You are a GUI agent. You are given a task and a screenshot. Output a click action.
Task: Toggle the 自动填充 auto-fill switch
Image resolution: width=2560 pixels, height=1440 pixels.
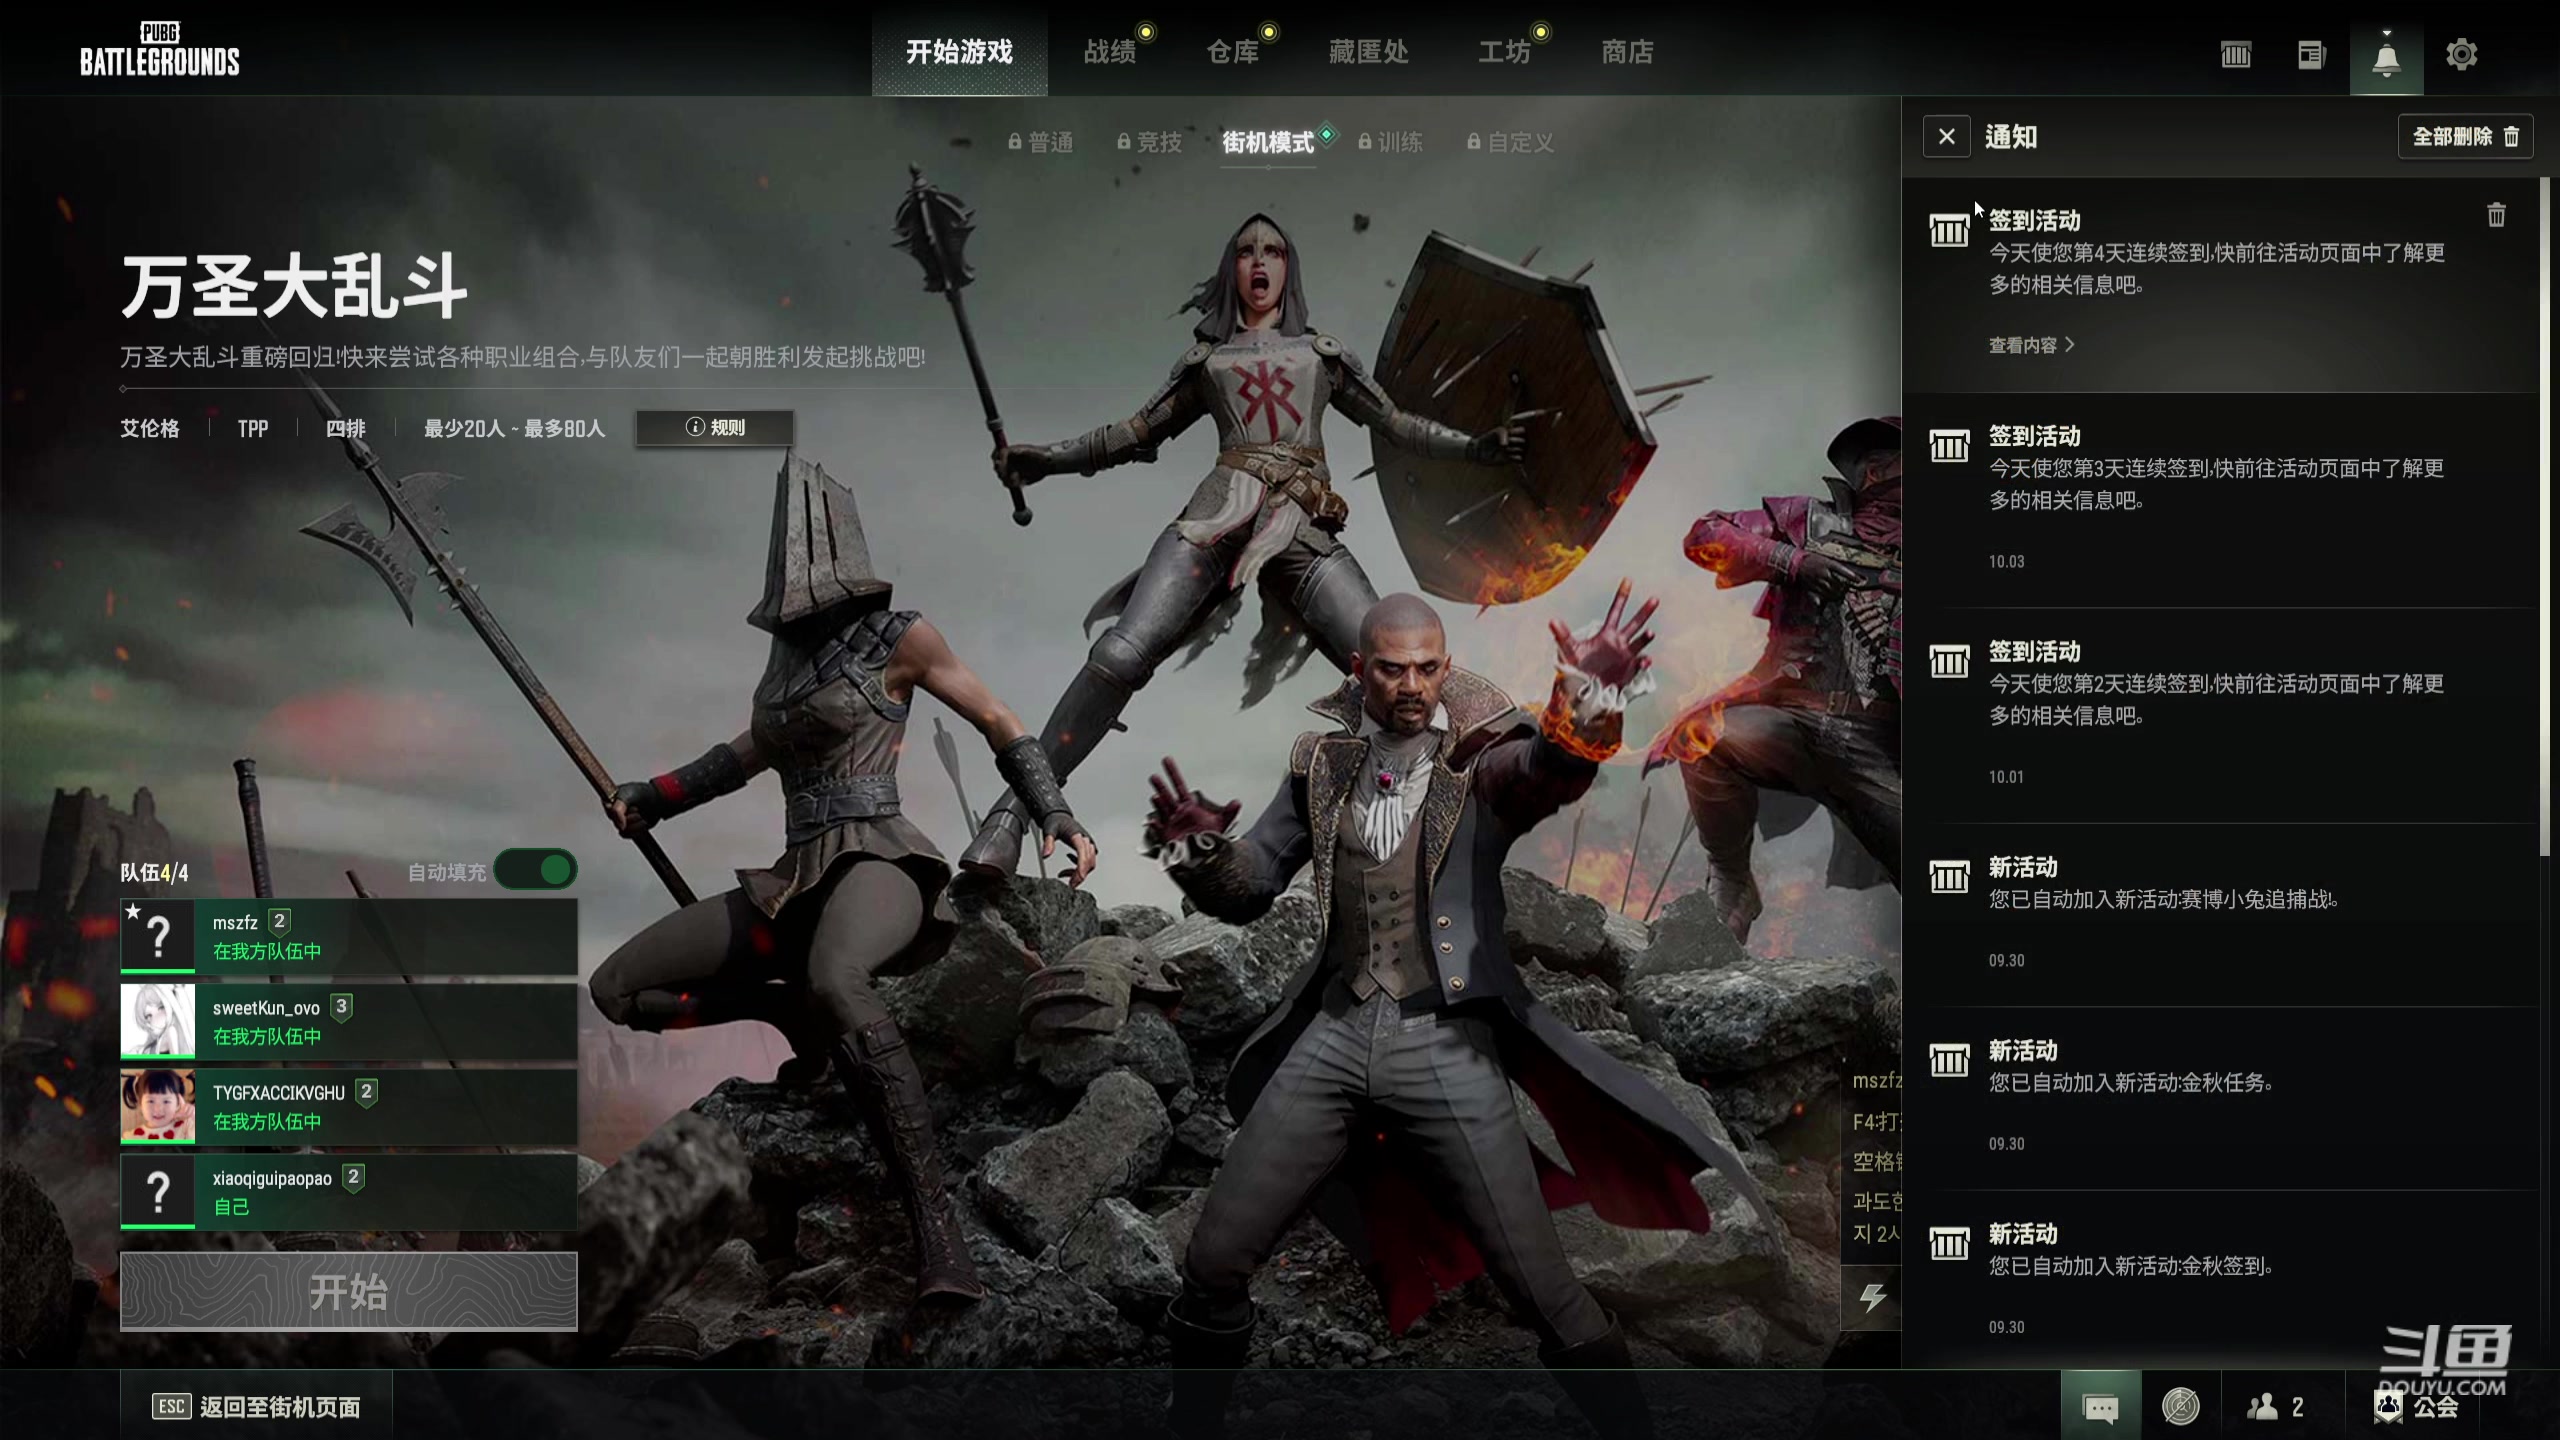point(536,870)
